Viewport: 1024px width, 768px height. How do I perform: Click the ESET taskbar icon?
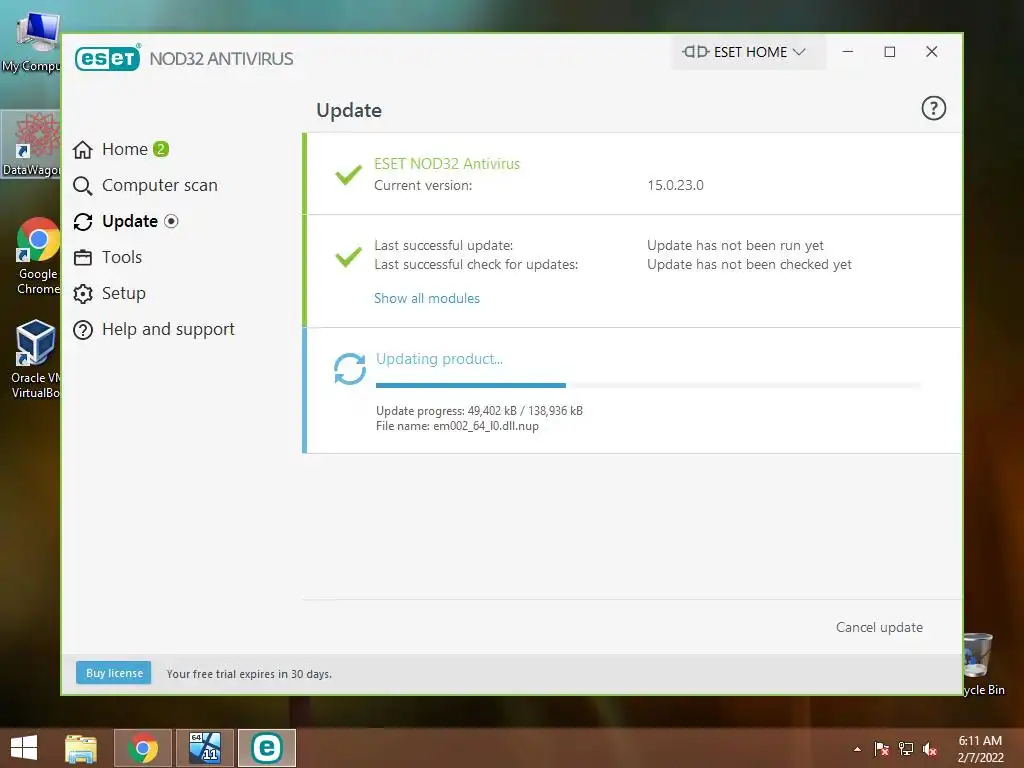266,748
